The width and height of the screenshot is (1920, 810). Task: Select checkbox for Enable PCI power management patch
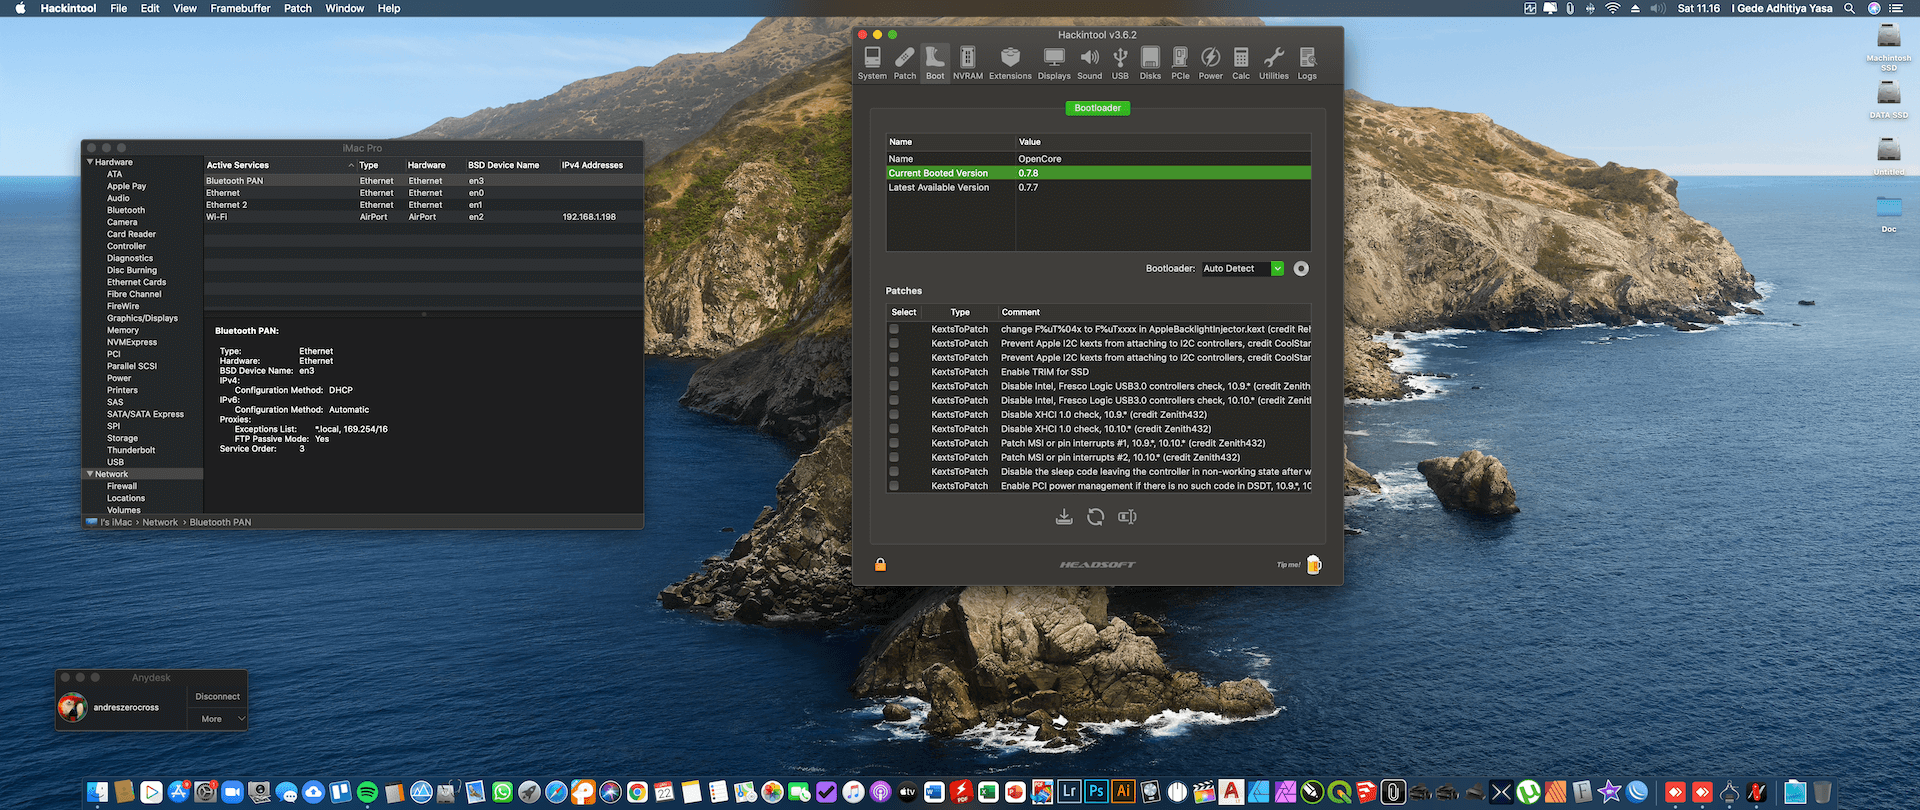click(x=894, y=486)
